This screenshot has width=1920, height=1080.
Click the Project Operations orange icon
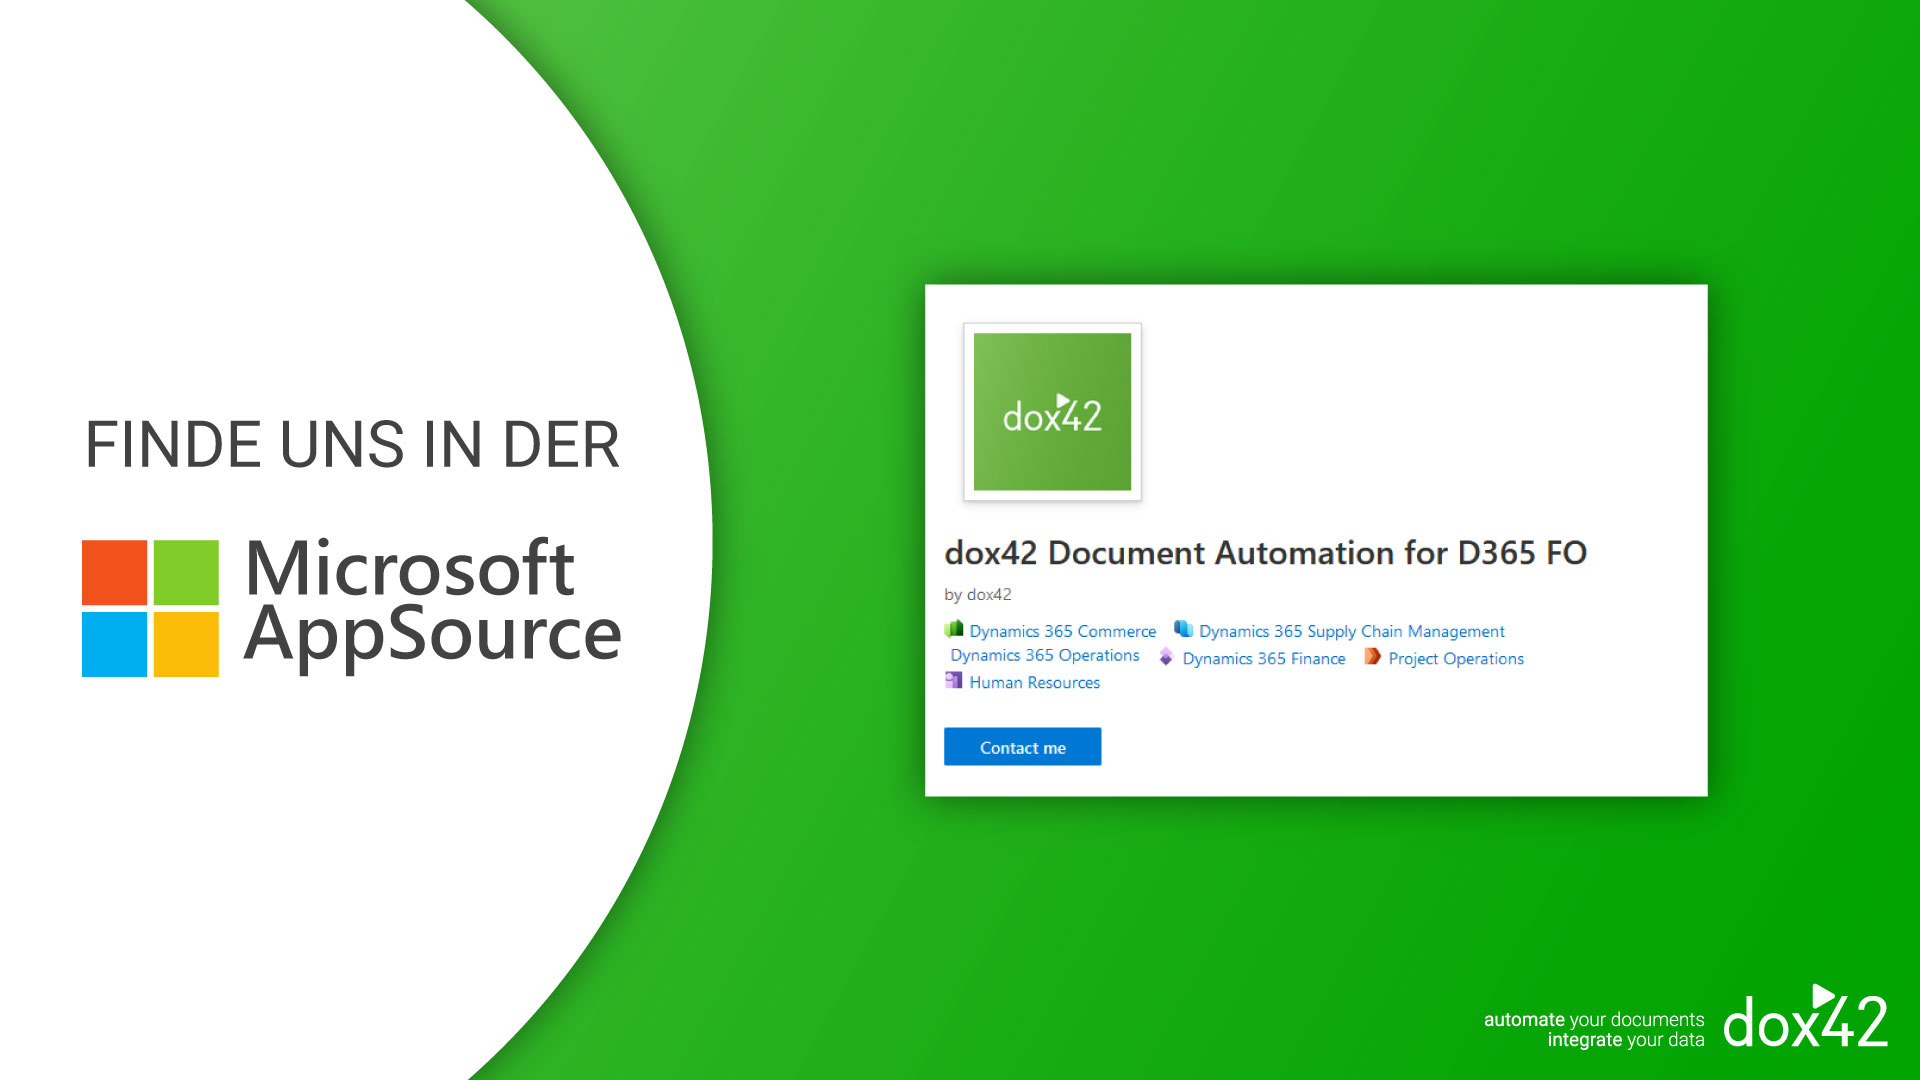click(x=1373, y=656)
